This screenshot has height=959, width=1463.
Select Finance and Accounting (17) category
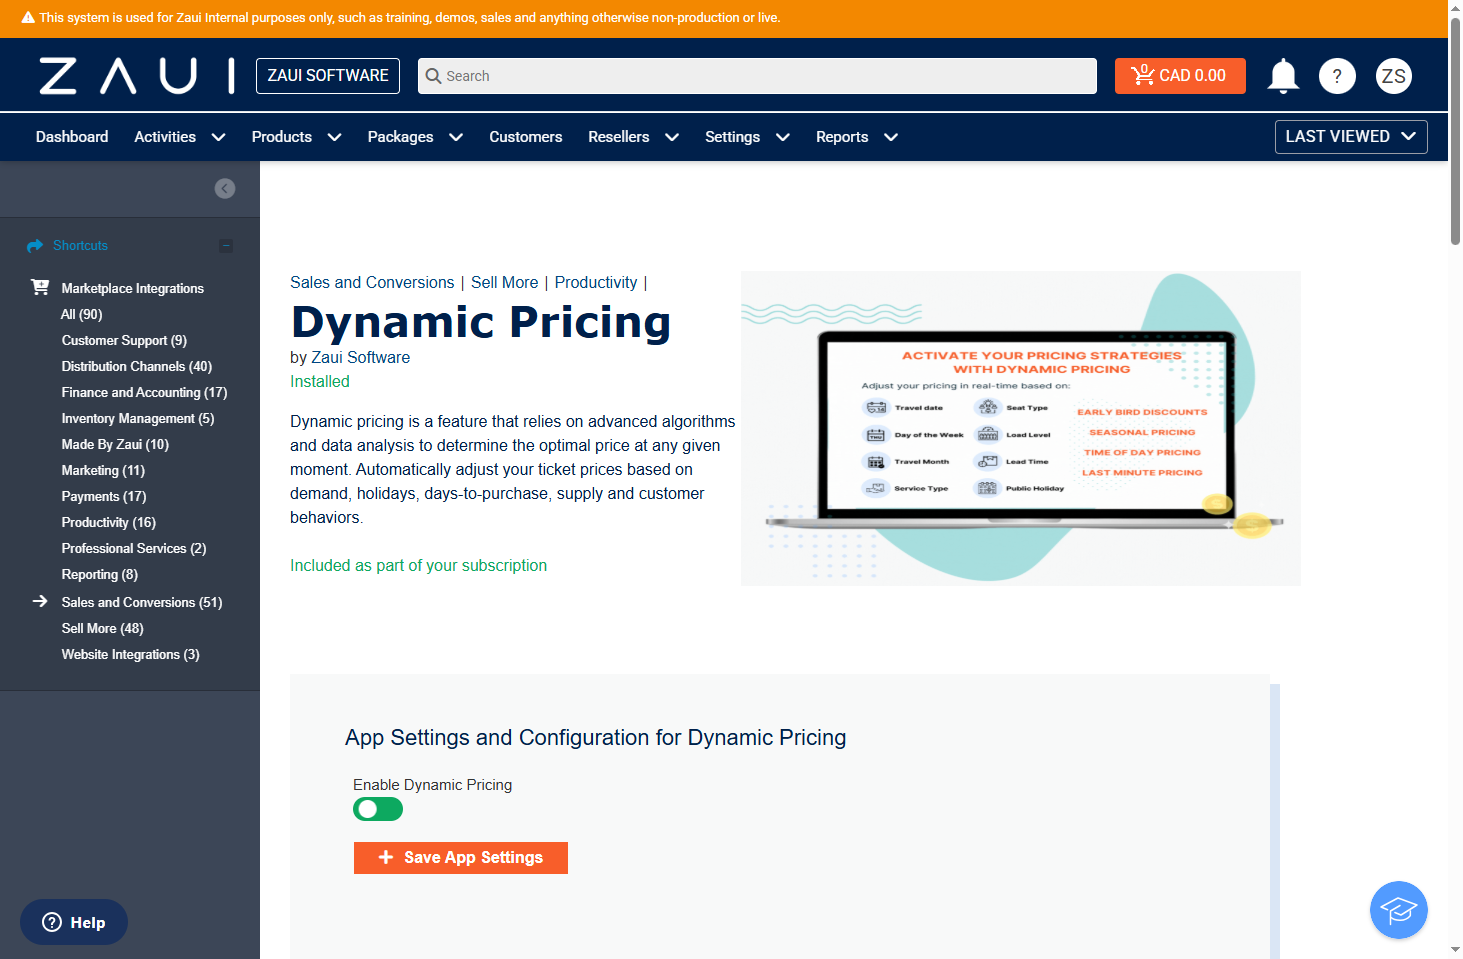click(x=144, y=392)
